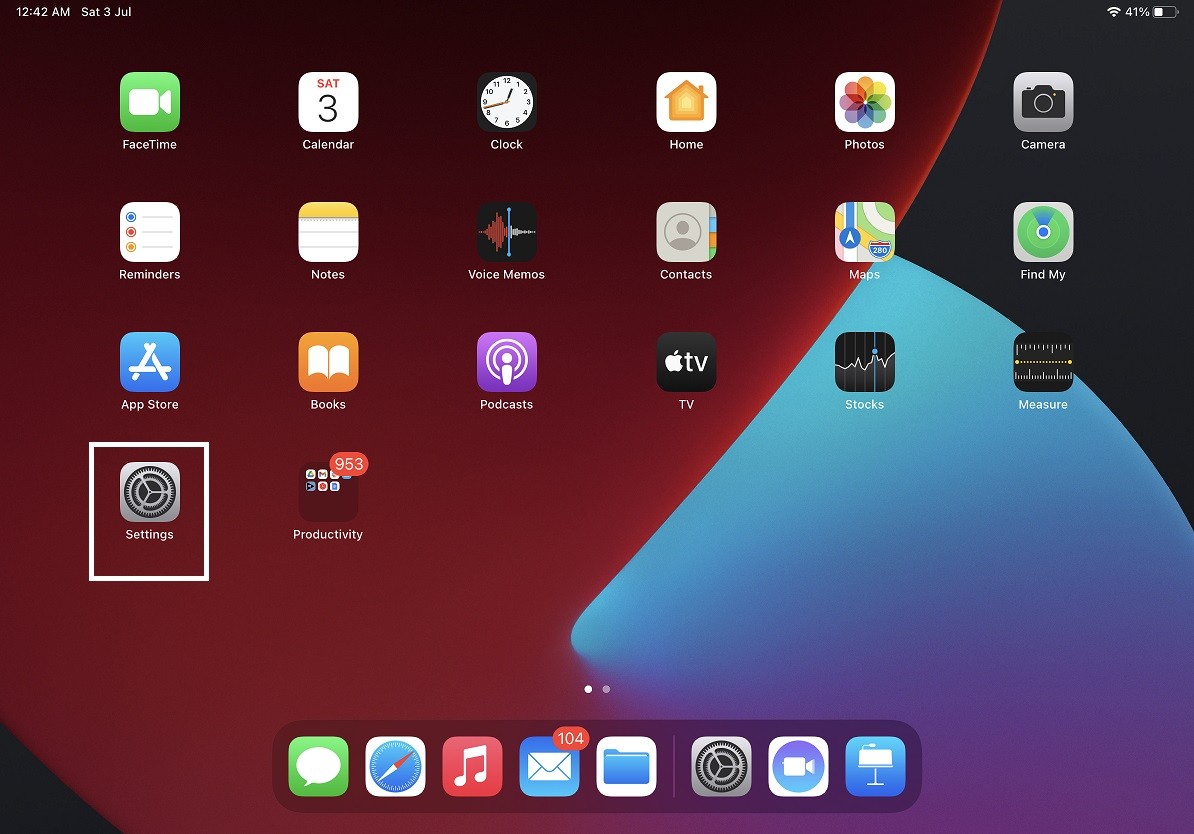The height and width of the screenshot is (834, 1194).
Task: Open Settings in the dock's recent apps
Action: [x=721, y=766]
